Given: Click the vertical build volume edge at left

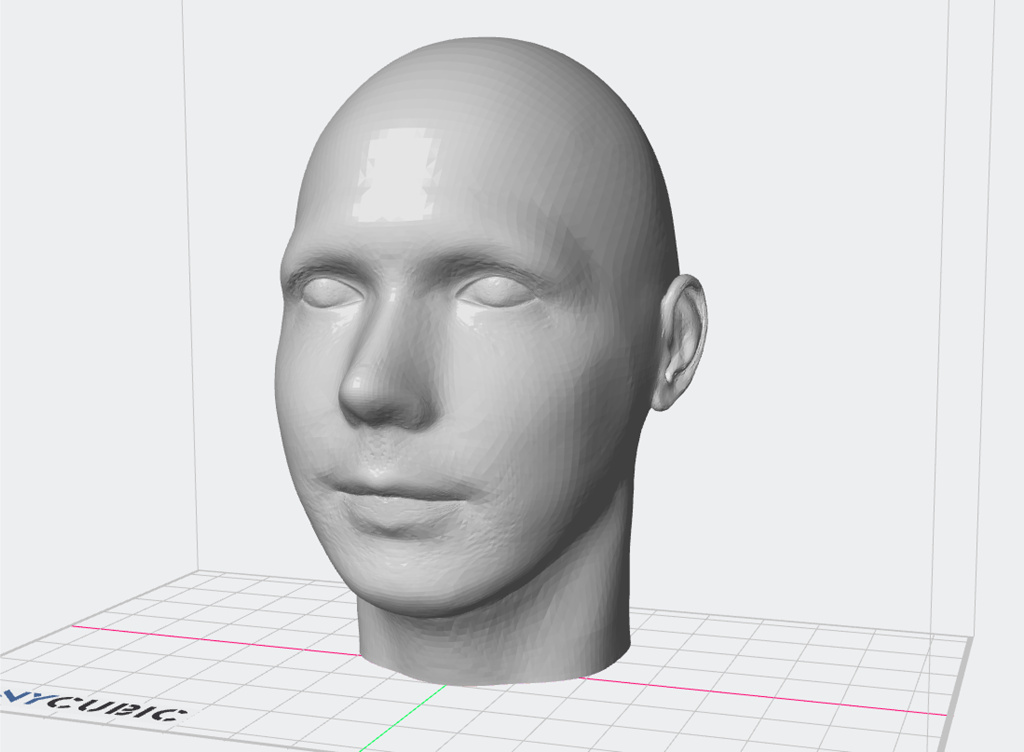Looking at the screenshot, I should coord(188,300).
